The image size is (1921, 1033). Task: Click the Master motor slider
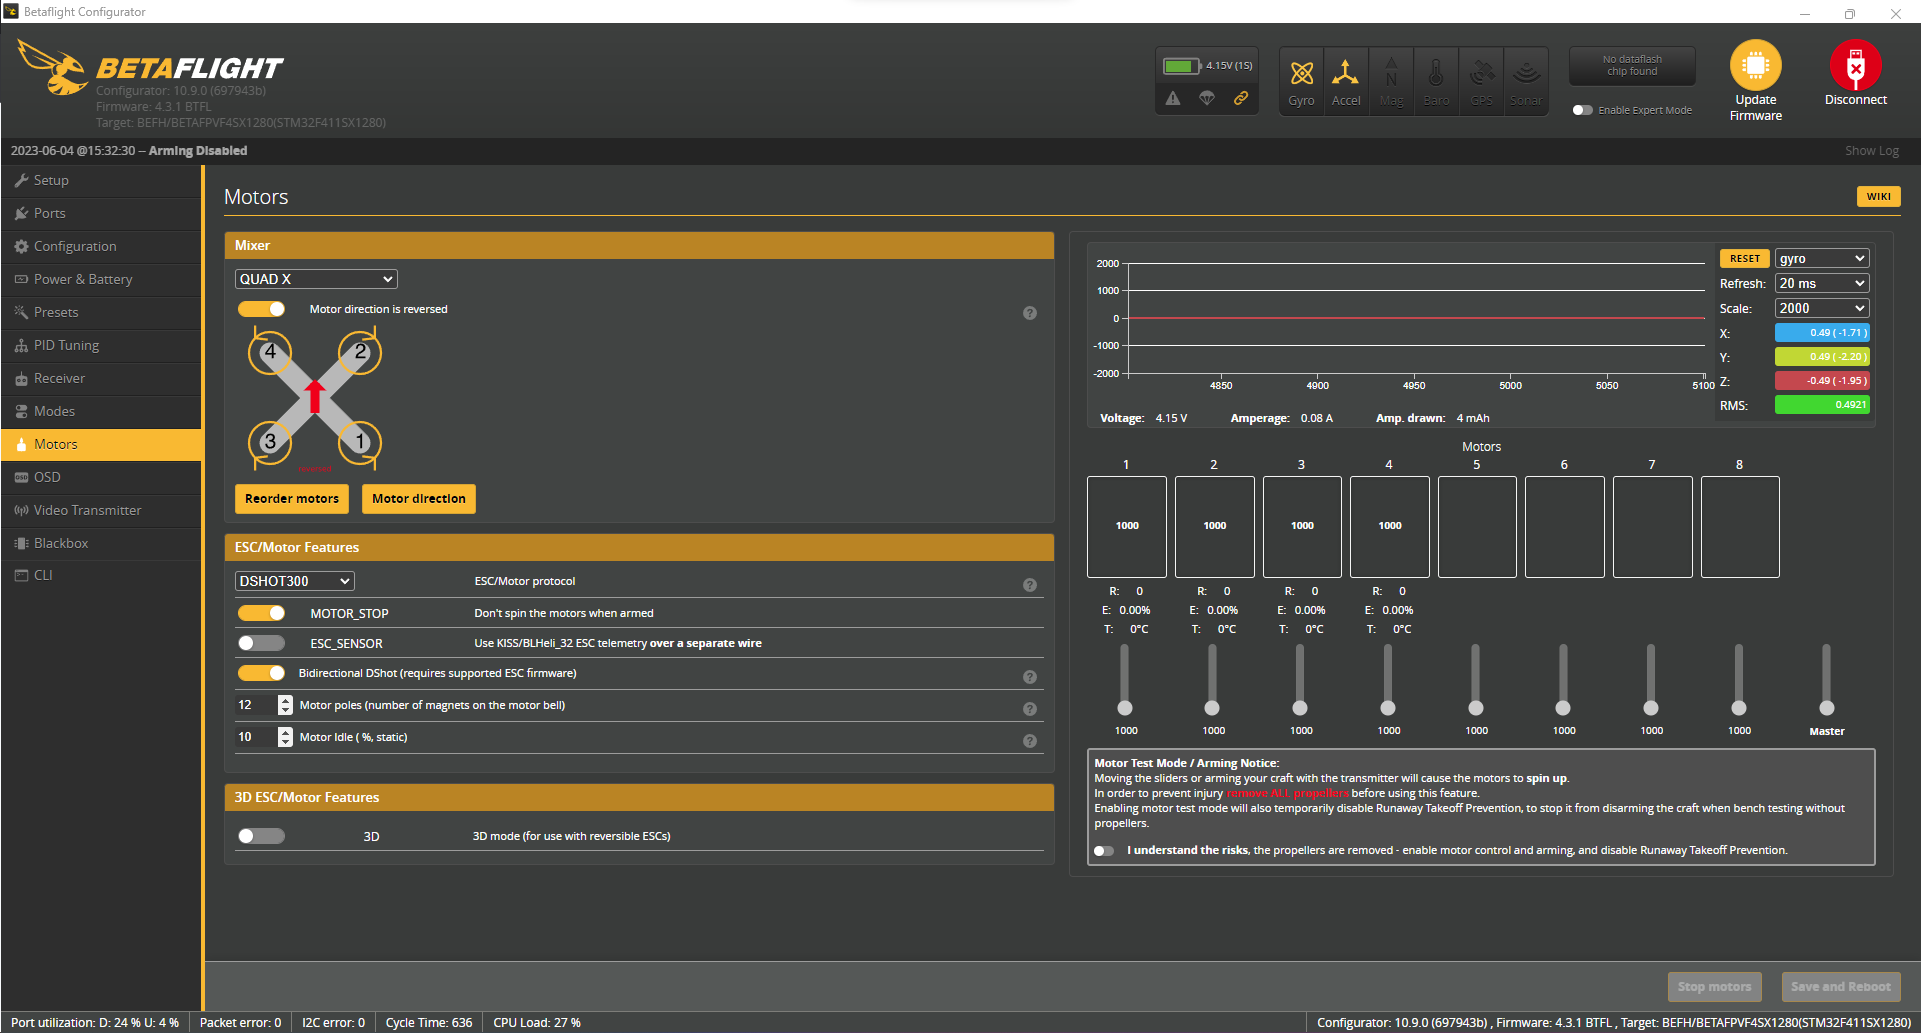pos(1826,679)
